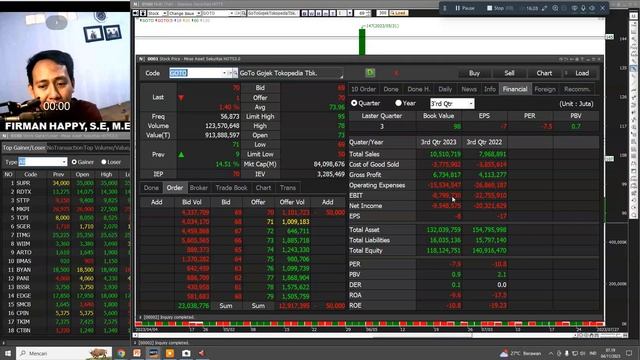Open the Info tab
Image resolution: width=640 pixels, height=360 pixels.
click(489, 89)
